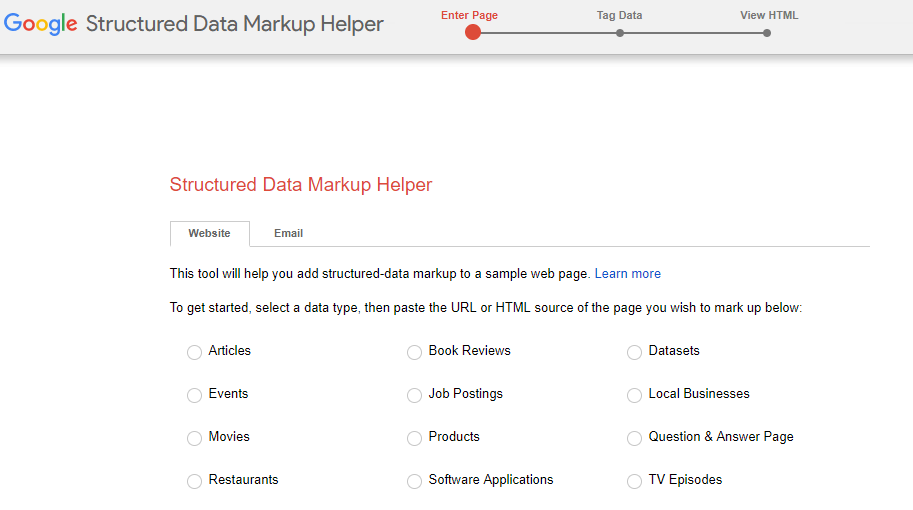Click the View HTML step marker

click(x=767, y=33)
